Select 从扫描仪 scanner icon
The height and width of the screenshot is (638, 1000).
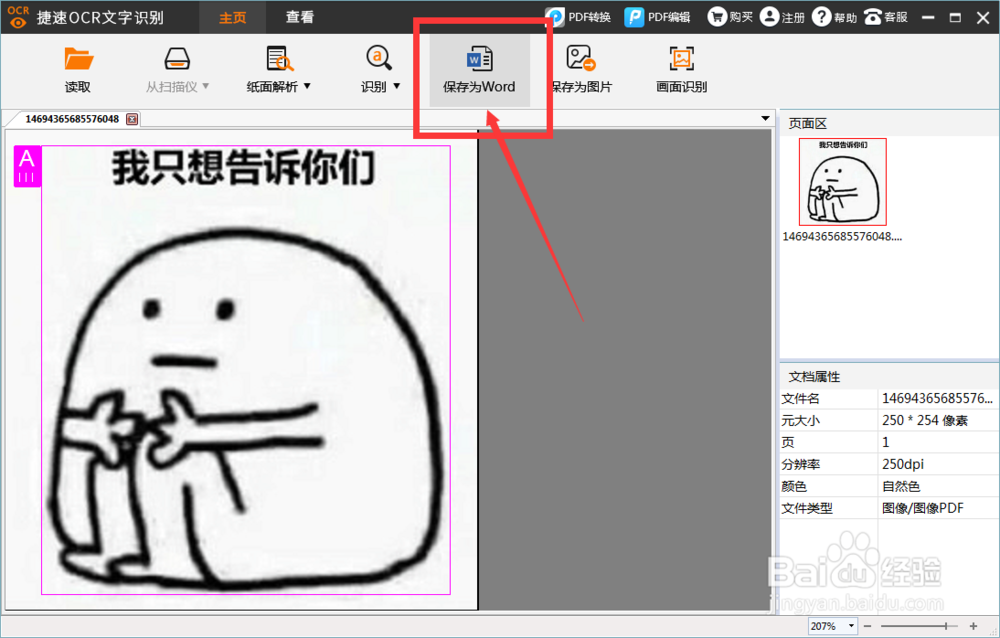(x=177, y=59)
